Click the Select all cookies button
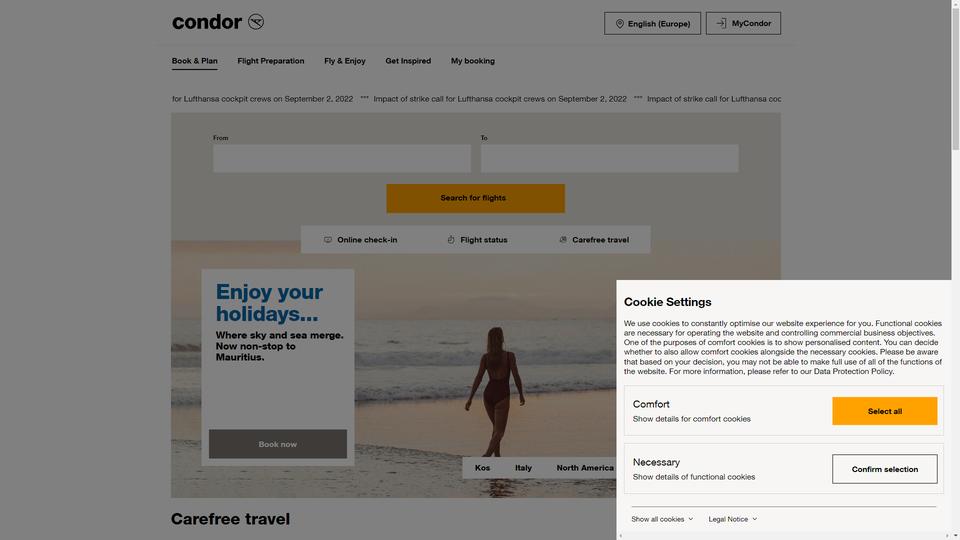Viewport: 960px width, 540px height. click(x=884, y=411)
